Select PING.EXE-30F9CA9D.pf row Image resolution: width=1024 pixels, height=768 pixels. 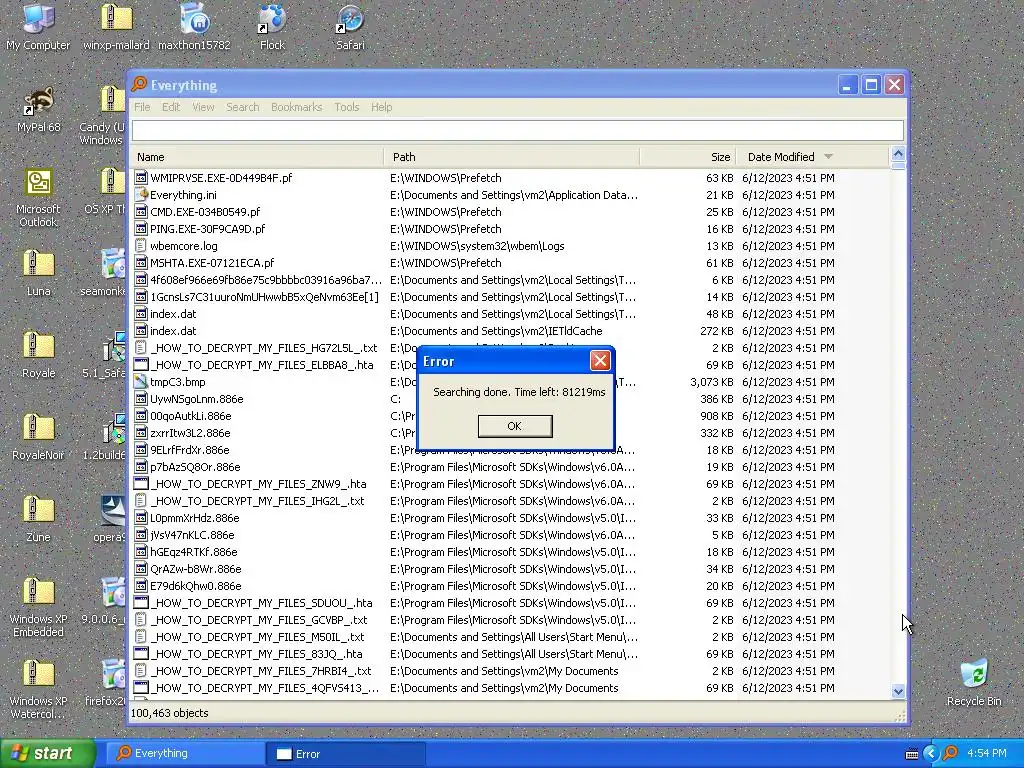tap(510, 229)
